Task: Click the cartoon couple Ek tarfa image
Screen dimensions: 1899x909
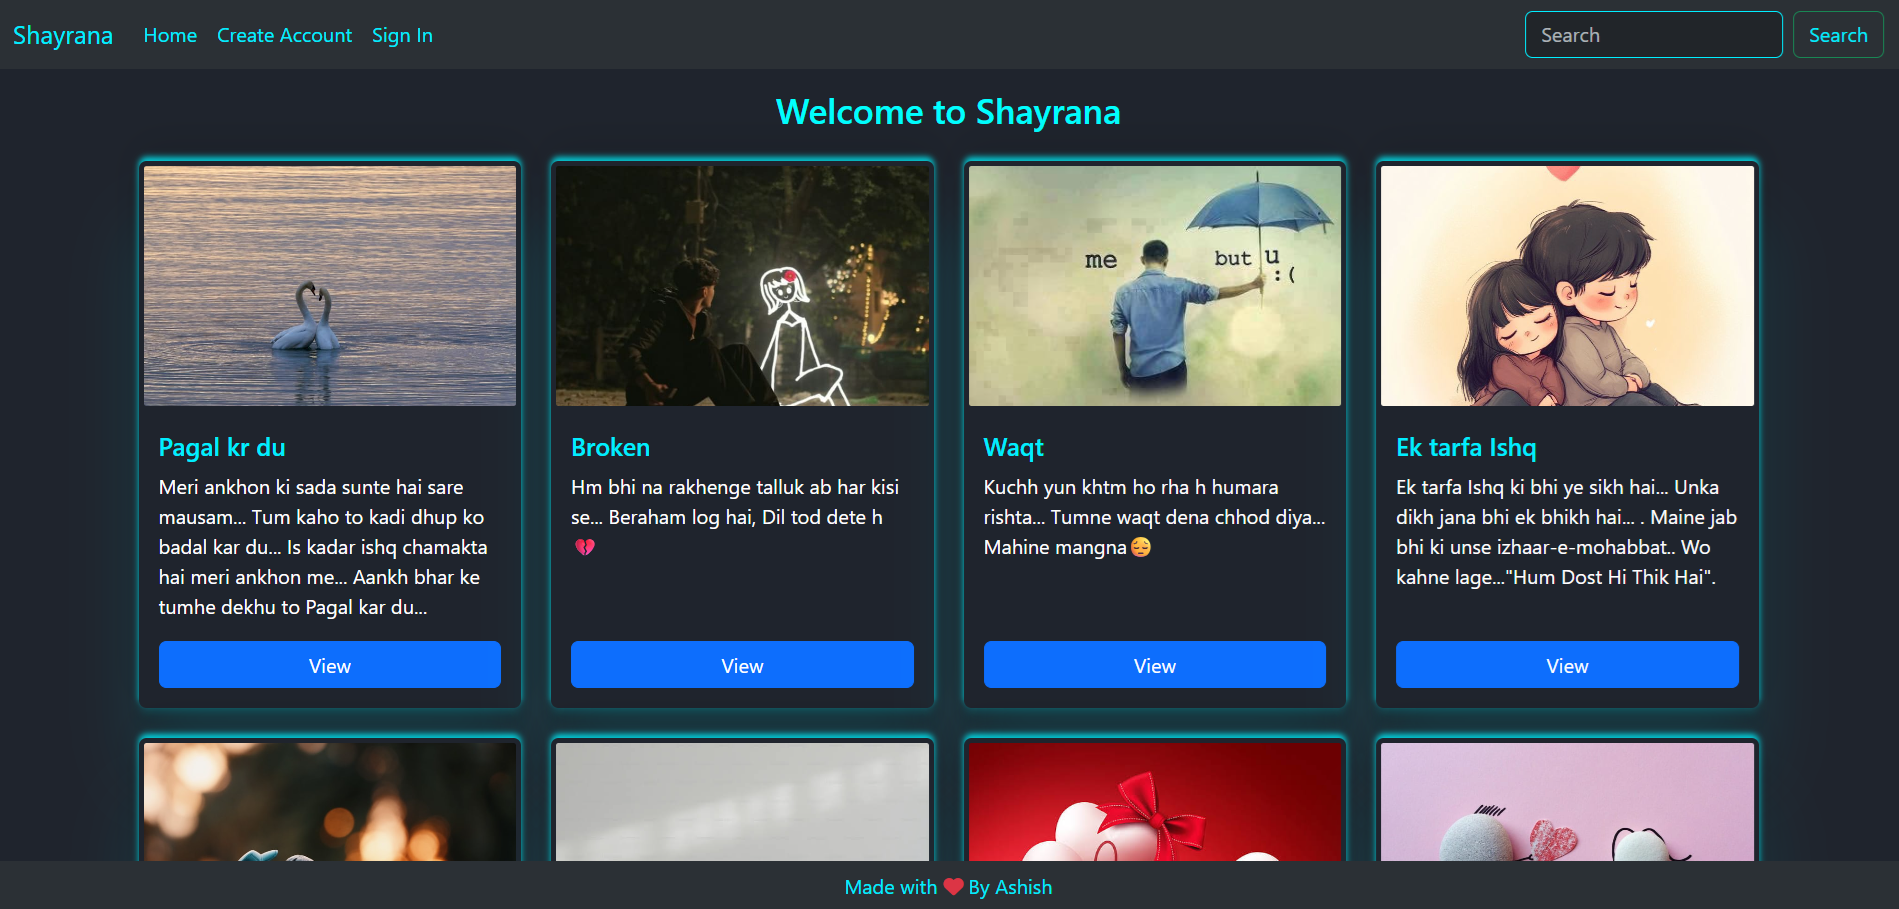Action: pos(1567,286)
